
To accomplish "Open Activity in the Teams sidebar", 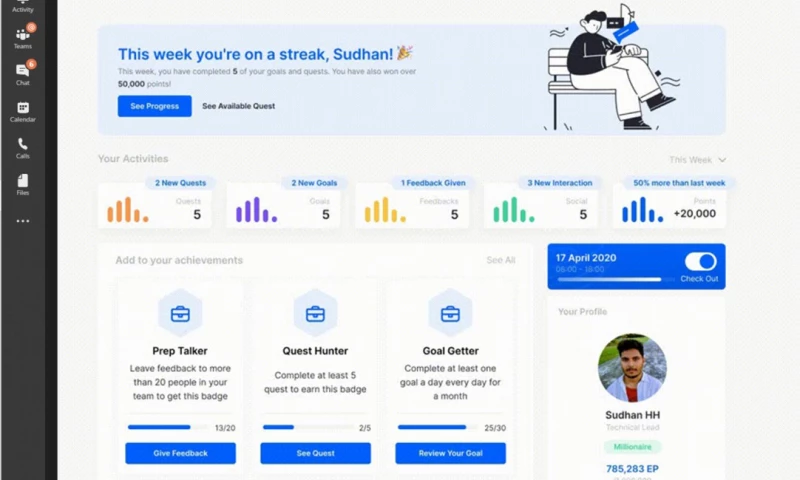I will tap(22, 7).
